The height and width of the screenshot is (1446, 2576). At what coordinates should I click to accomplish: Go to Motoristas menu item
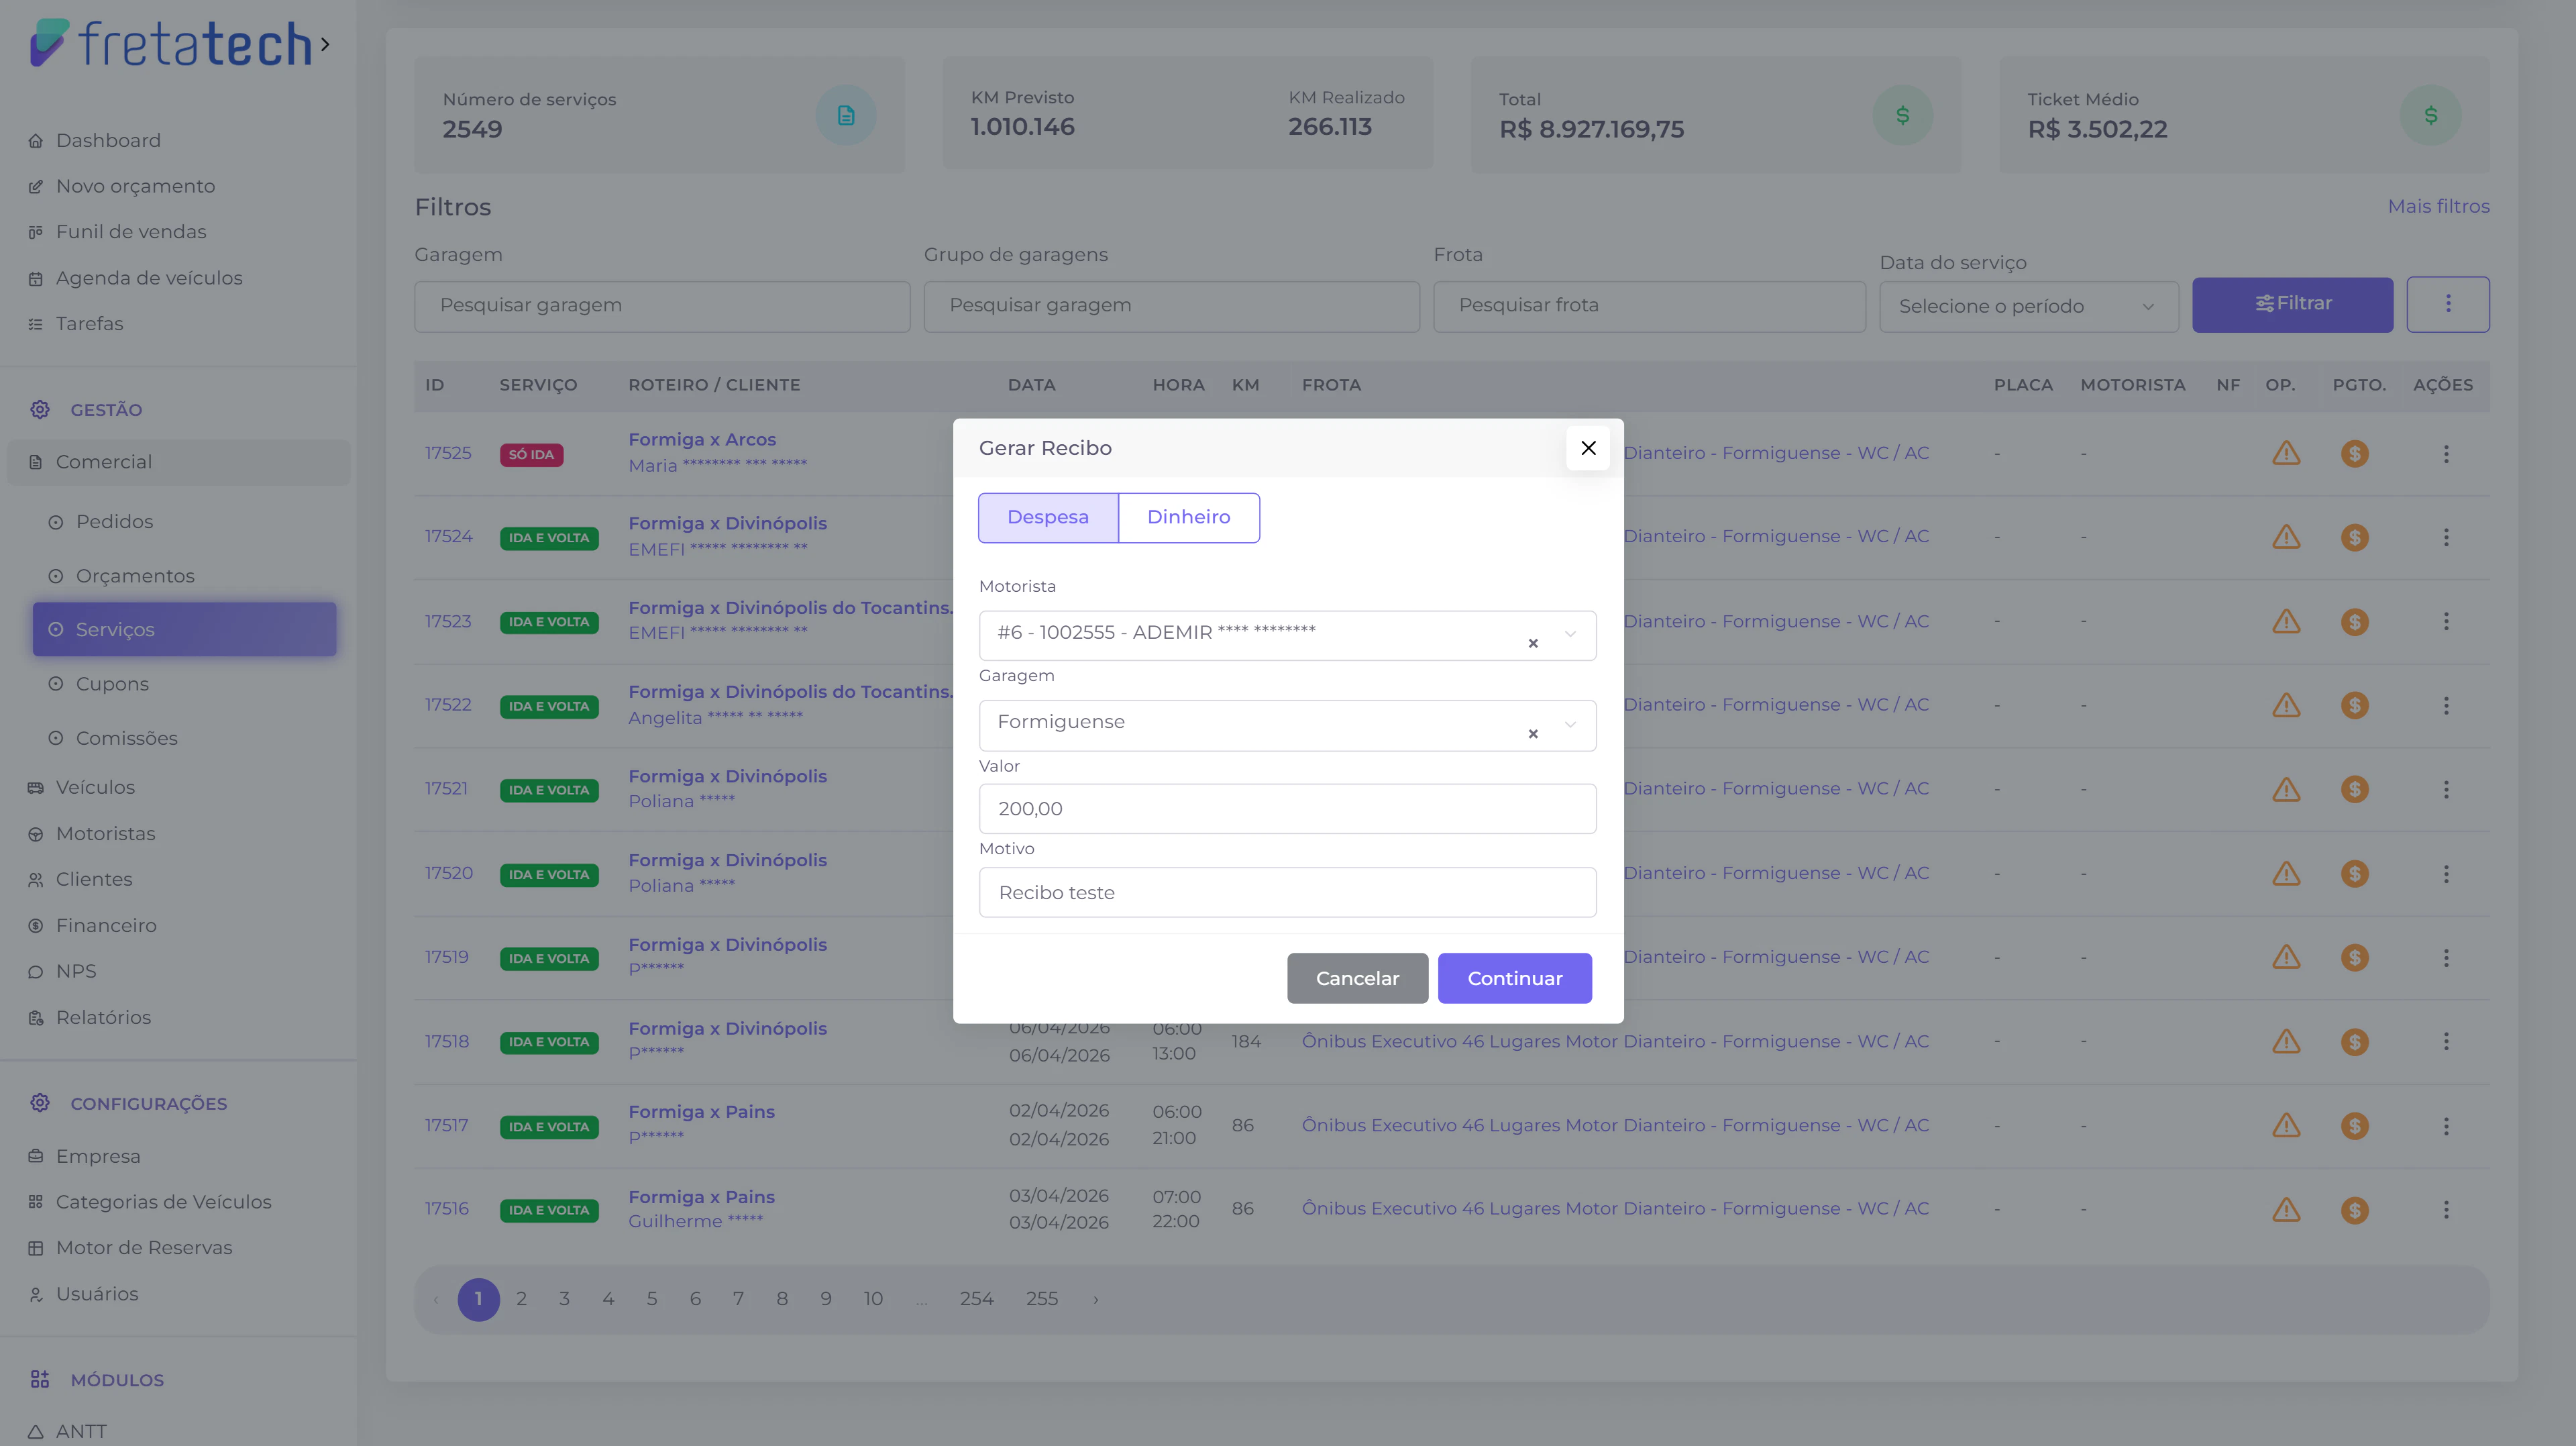[105, 834]
